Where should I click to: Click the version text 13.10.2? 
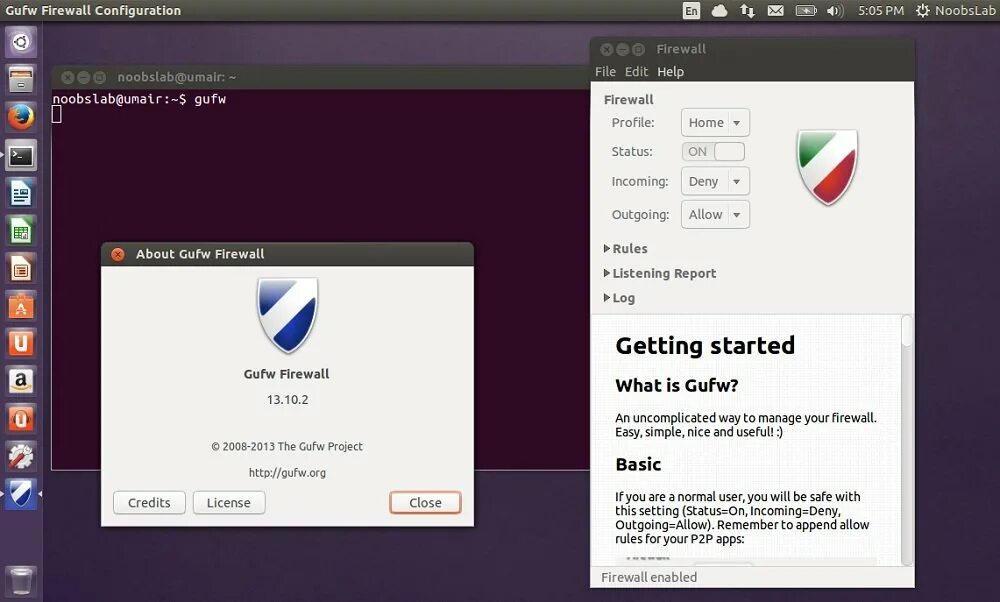click(x=288, y=400)
